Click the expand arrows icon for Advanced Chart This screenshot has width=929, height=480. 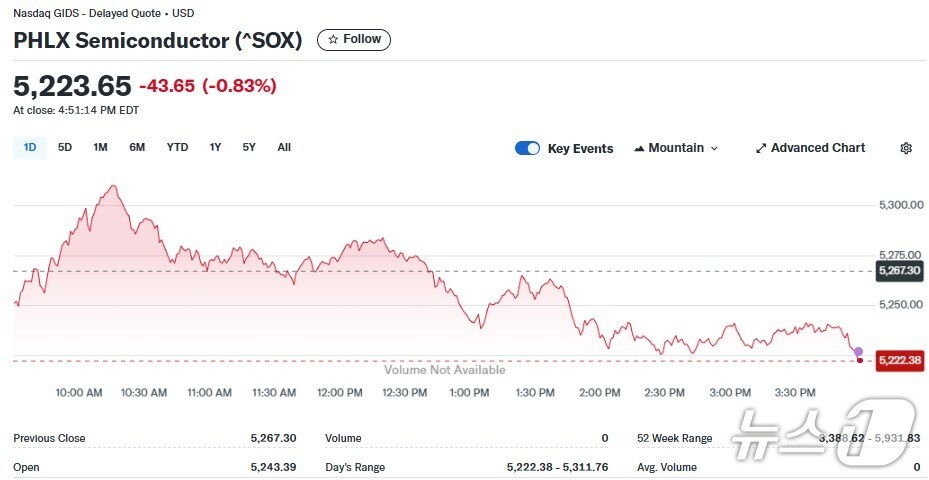pyautogui.click(x=761, y=148)
